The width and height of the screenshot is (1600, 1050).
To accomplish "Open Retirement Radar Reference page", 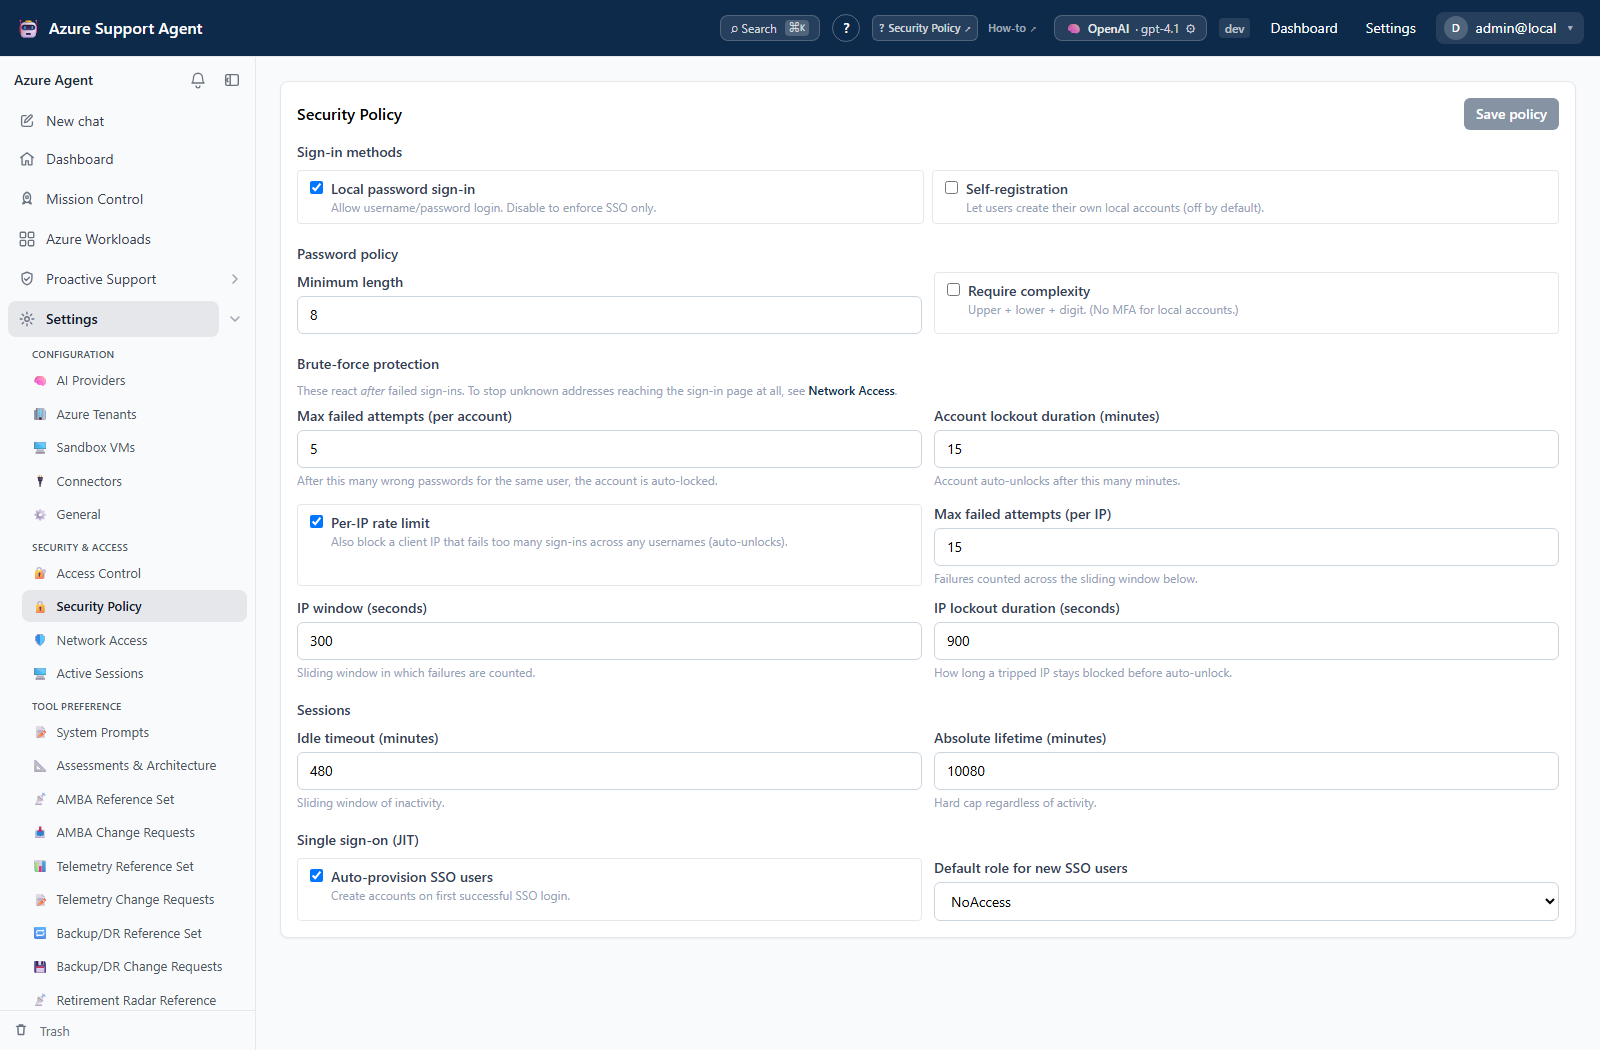I will click(x=134, y=1000).
